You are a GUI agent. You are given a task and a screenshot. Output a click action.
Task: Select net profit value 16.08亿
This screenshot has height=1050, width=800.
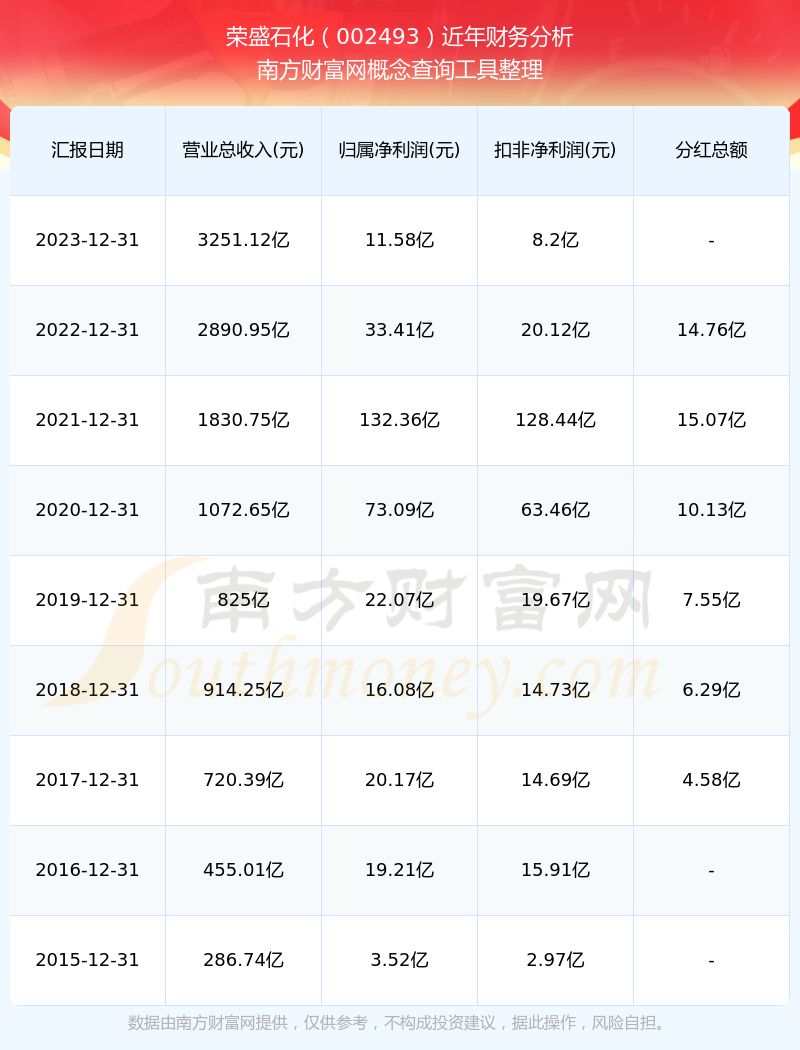point(400,690)
